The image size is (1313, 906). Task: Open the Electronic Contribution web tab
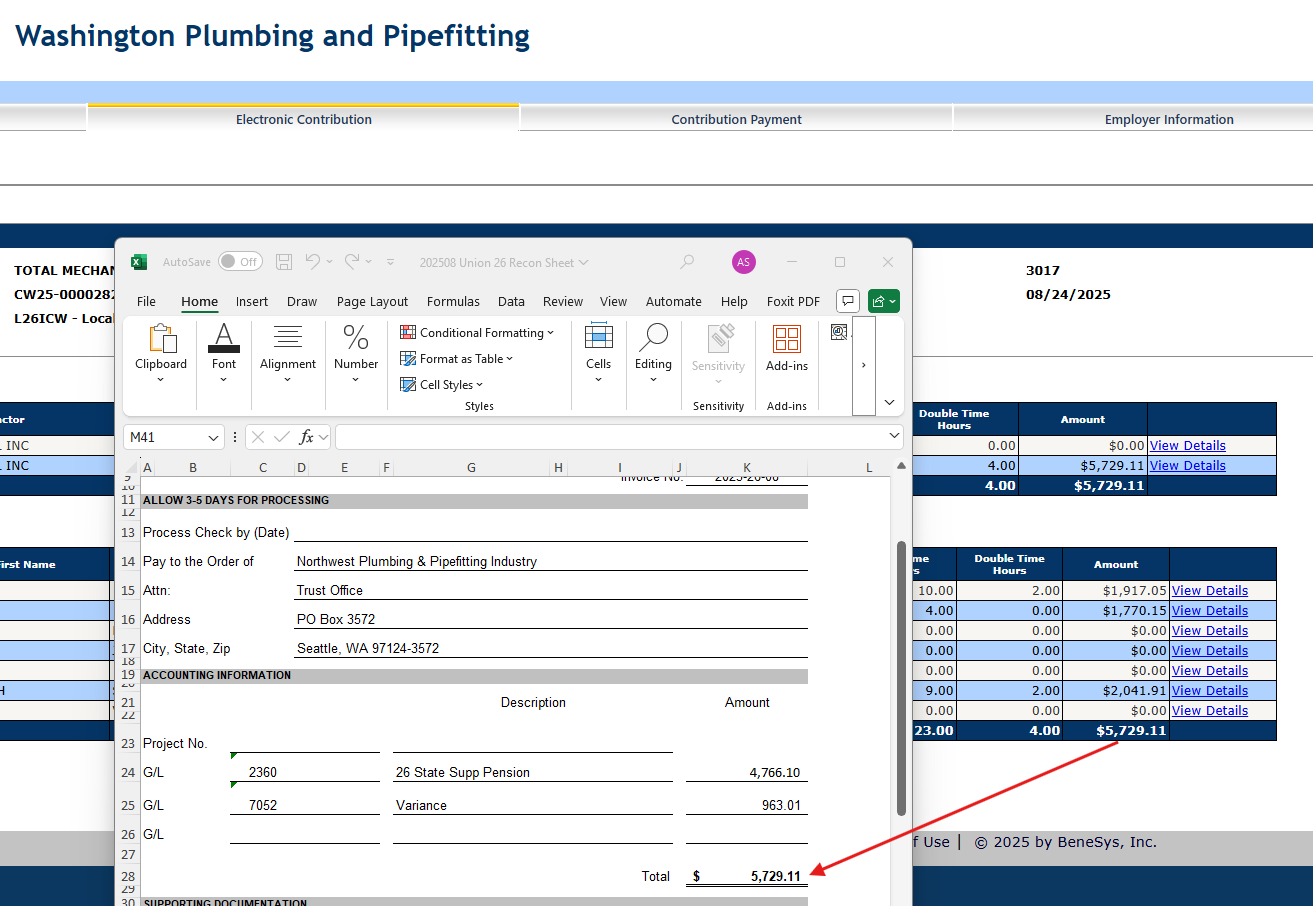point(304,119)
